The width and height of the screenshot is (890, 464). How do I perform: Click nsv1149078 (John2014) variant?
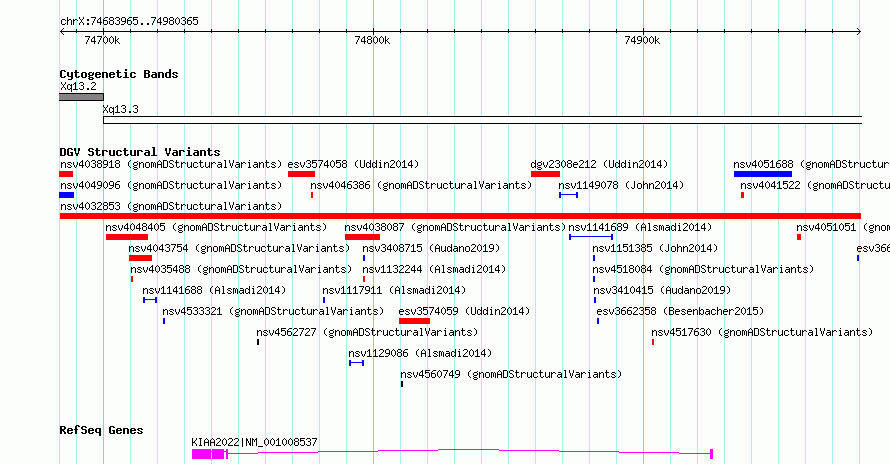[621, 186]
